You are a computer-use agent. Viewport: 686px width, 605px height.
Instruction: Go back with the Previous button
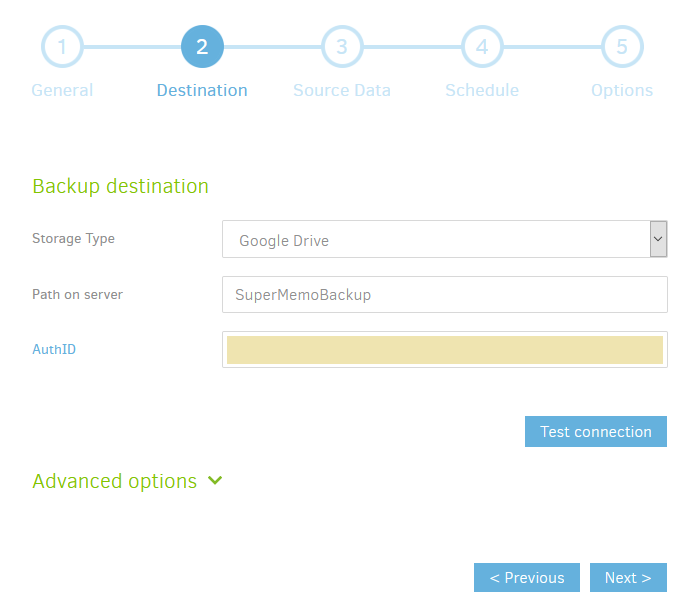click(x=527, y=577)
